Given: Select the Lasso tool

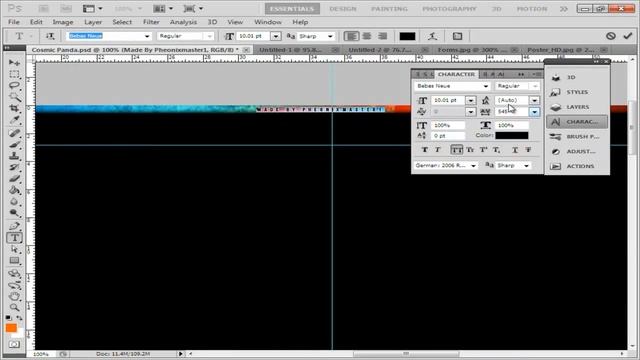Looking at the screenshot, I should pos(14,86).
